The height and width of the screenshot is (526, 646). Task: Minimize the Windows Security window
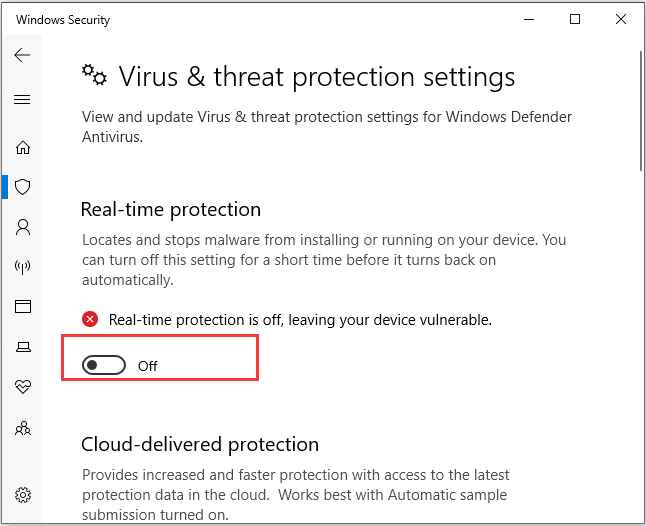(529, 19)
